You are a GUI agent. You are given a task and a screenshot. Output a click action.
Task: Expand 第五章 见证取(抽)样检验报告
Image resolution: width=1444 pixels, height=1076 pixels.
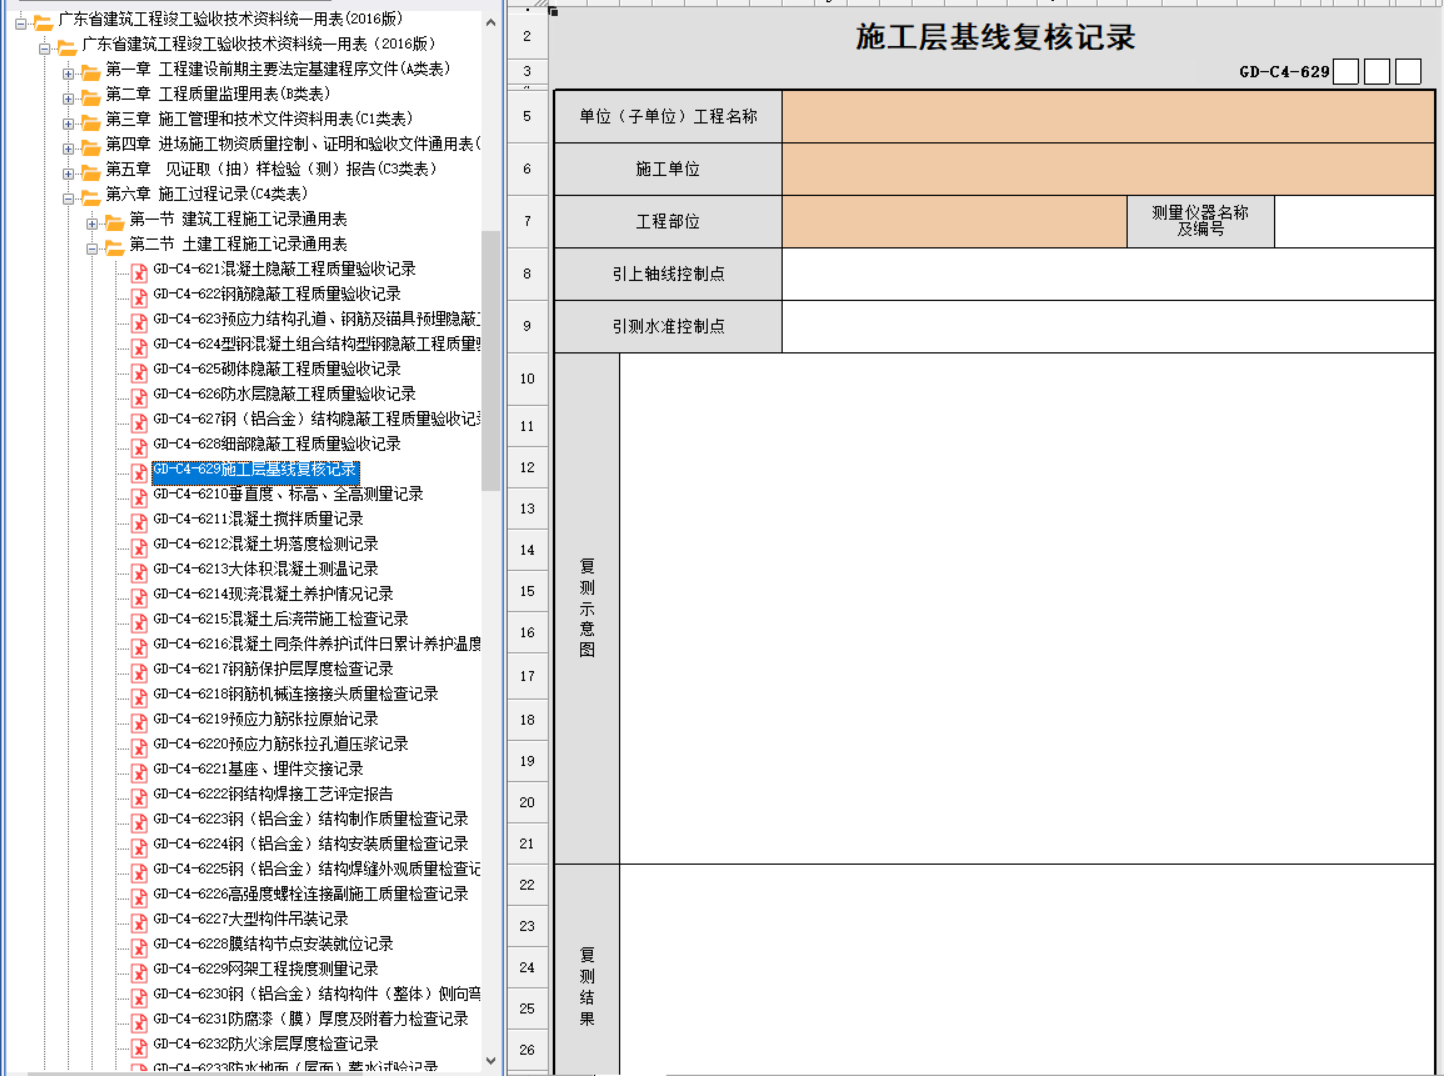coord(68,173)
